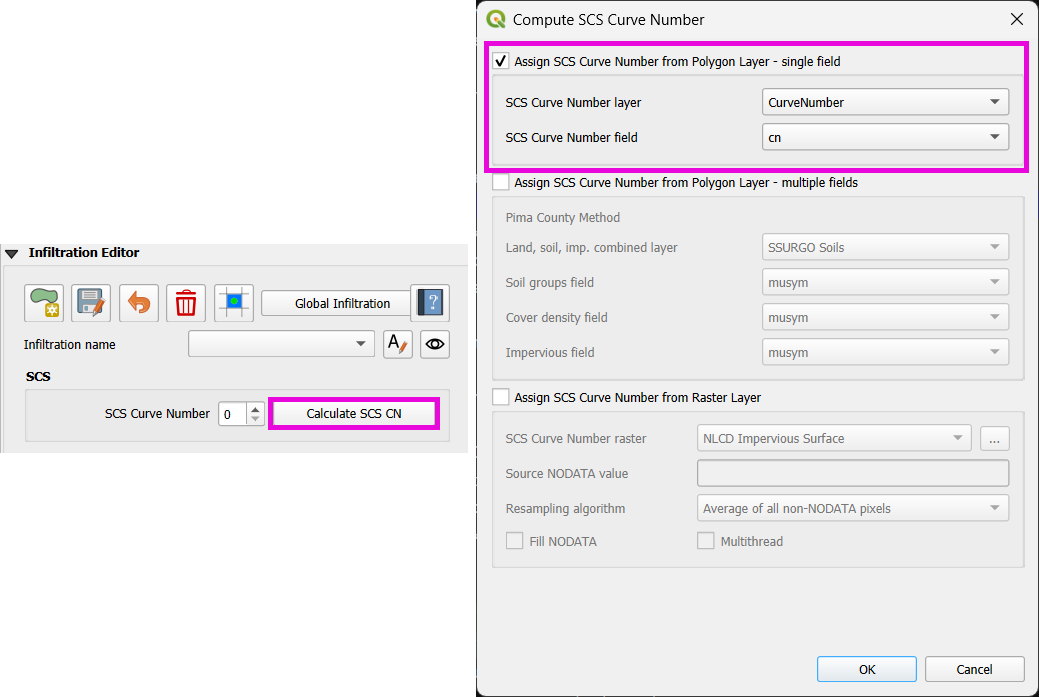Screen dimensions: 1039x697
Task: Click the rename infiltration icon
Action: [x=398, y=344]
